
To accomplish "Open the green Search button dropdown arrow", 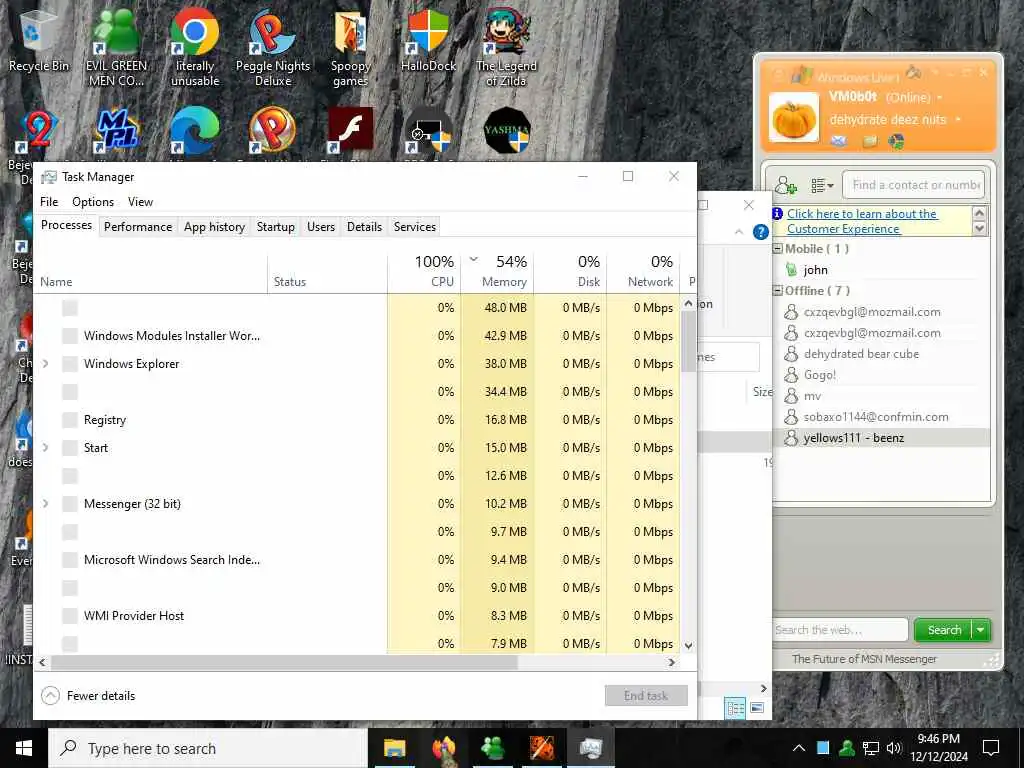I will (x=981, y=630).
